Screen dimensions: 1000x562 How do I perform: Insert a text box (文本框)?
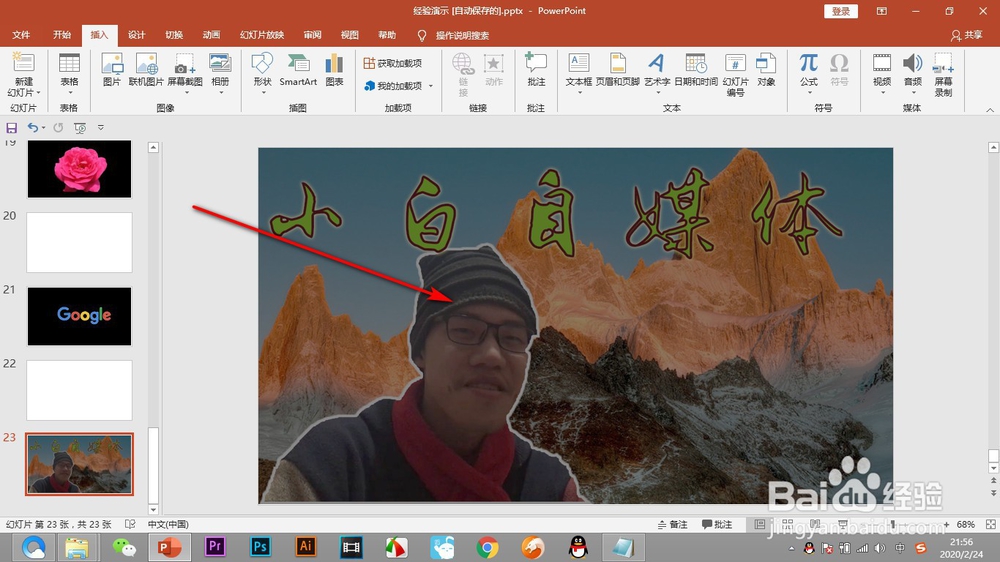[578, 73]
